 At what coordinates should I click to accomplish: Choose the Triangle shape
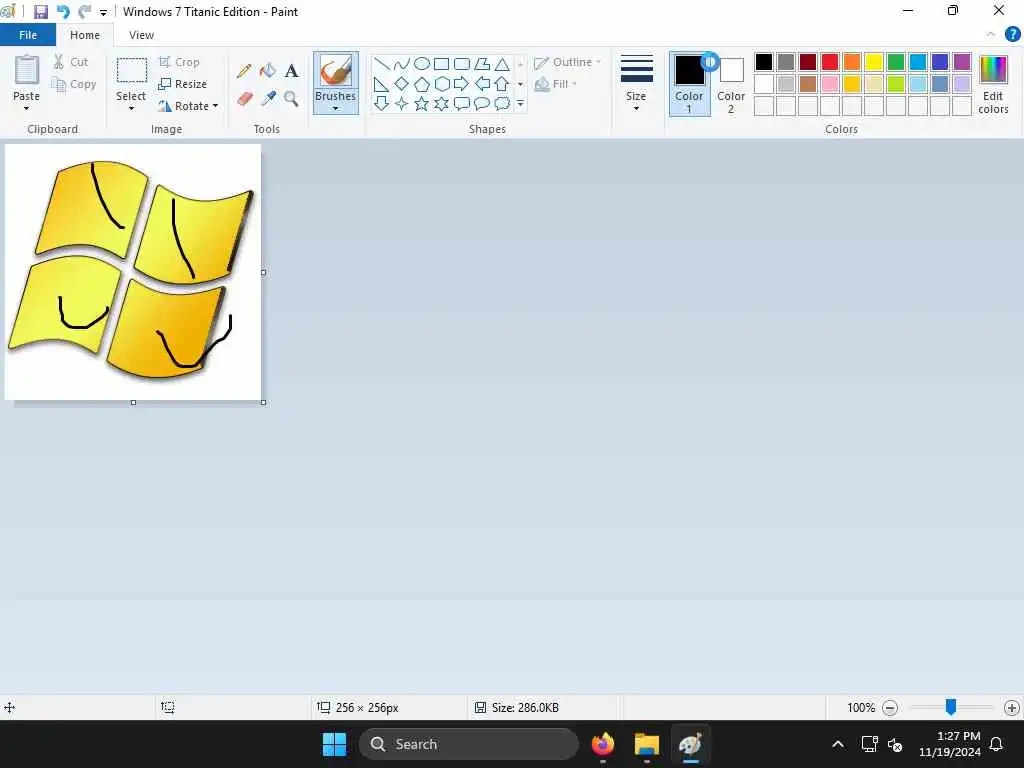coord(502,64)
